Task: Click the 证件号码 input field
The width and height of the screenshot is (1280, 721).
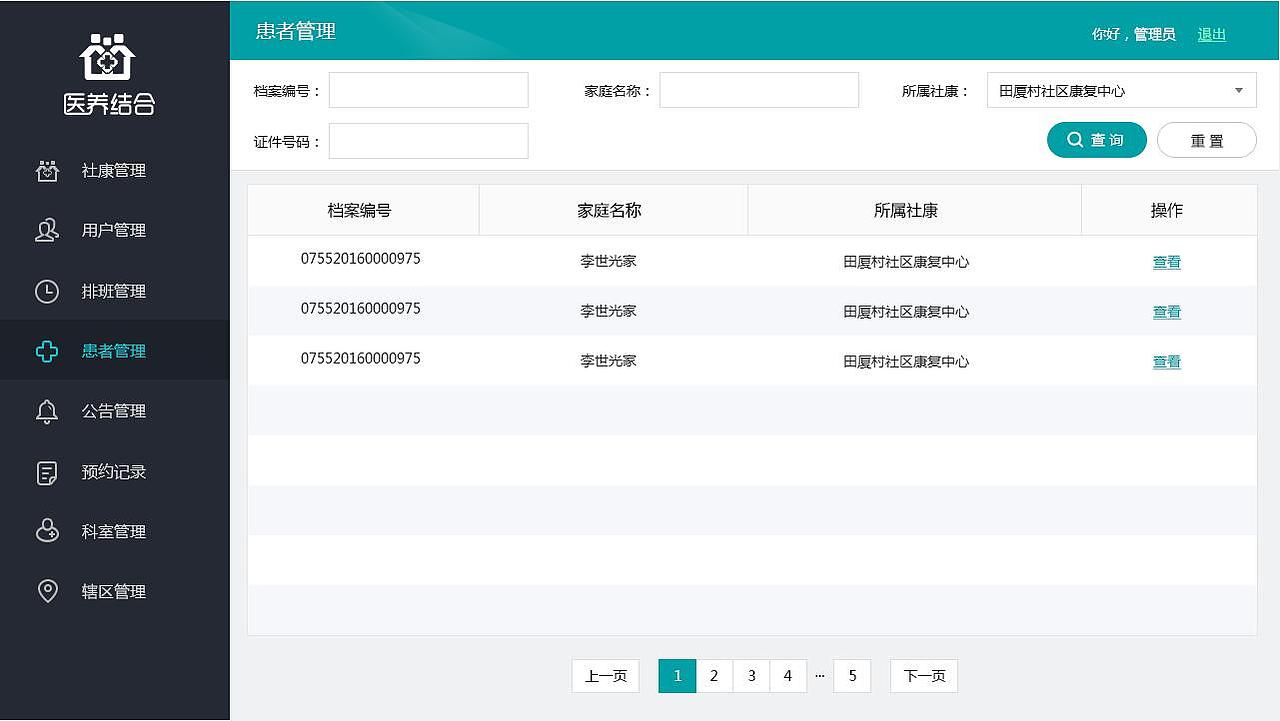Action: point(428,141)
